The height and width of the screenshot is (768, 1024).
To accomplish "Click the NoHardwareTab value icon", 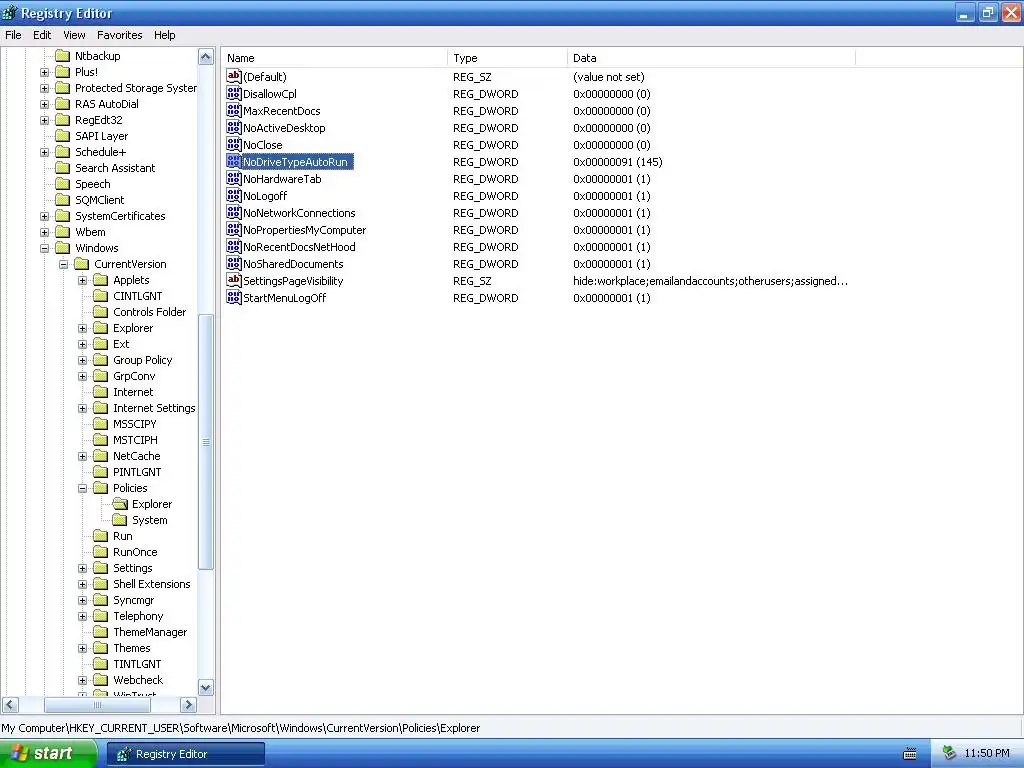I will pos(234,178).
